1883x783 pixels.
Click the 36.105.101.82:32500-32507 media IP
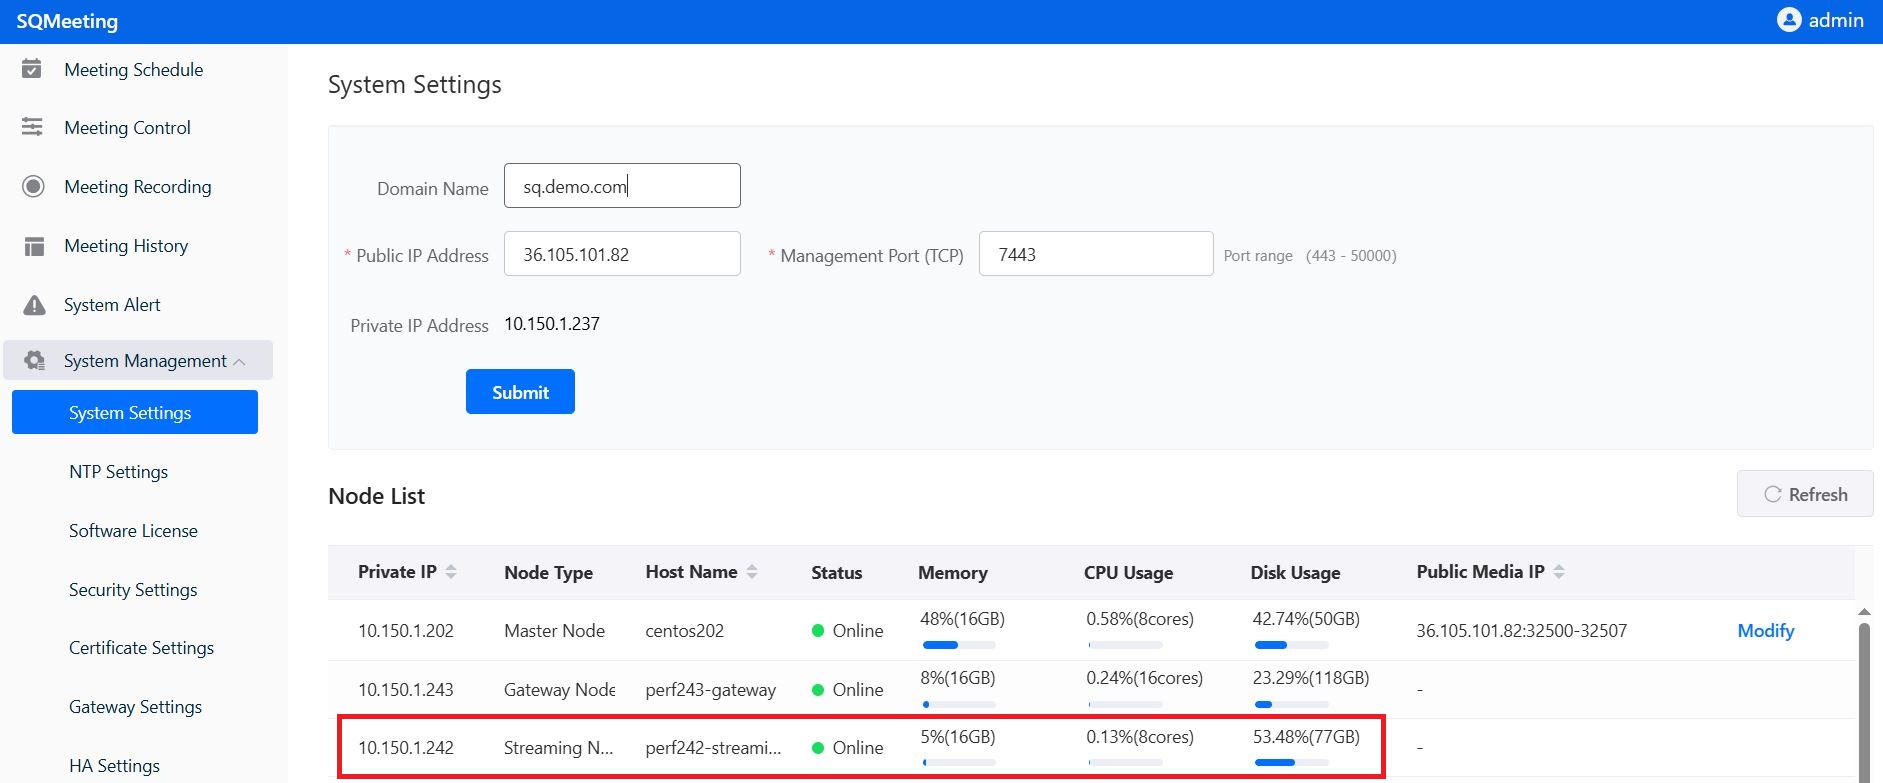click(x=1521, y=630)
